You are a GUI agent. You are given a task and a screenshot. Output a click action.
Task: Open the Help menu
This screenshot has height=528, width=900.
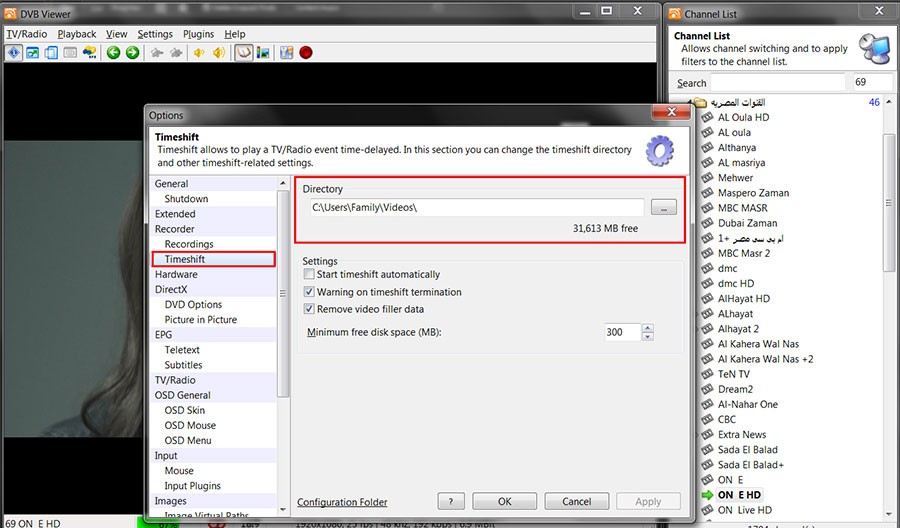coord(235,34)
